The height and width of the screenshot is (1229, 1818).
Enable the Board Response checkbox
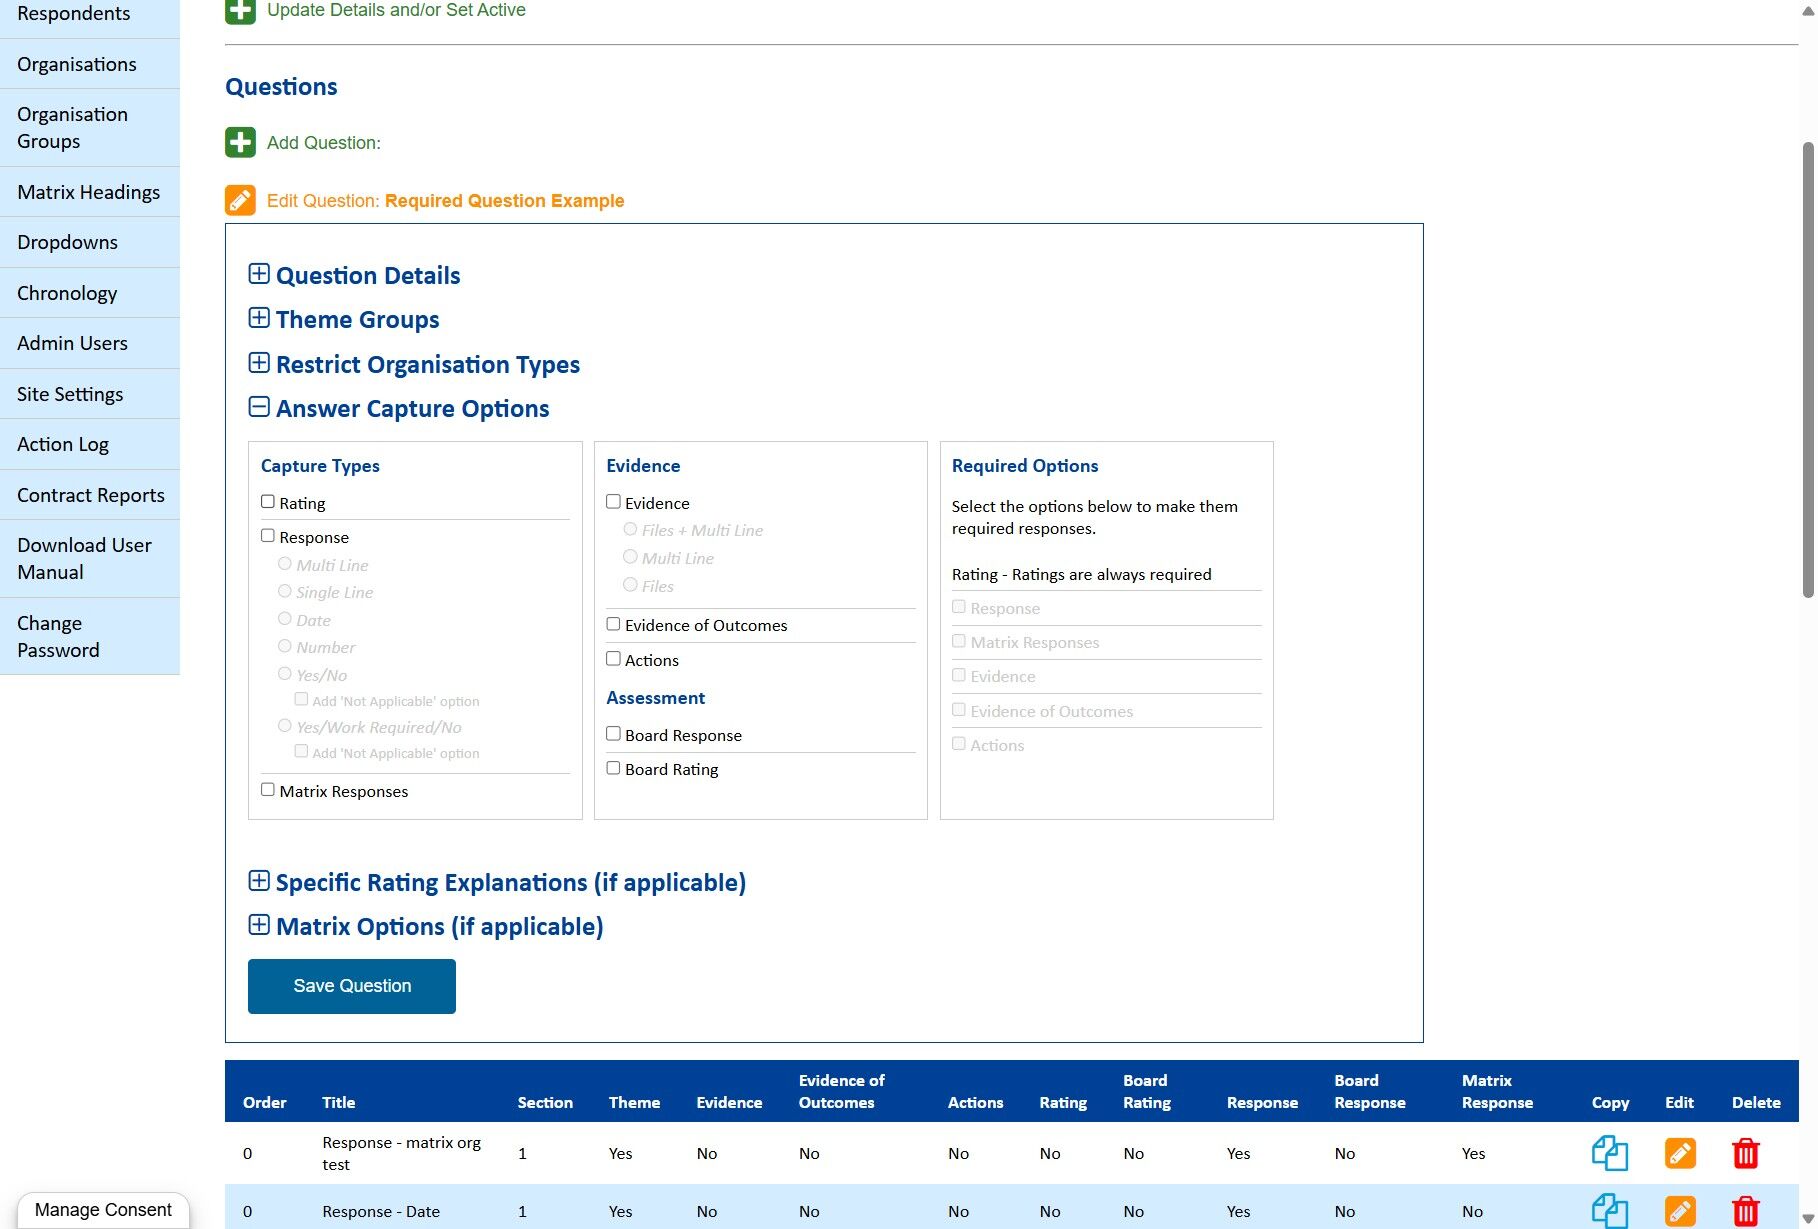tap(614, 734)
